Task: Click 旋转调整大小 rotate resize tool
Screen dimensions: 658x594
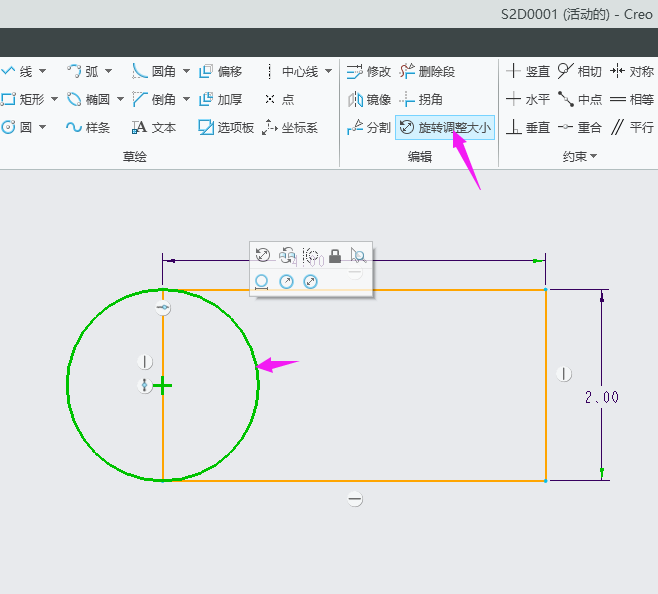Action: (445, 127)
